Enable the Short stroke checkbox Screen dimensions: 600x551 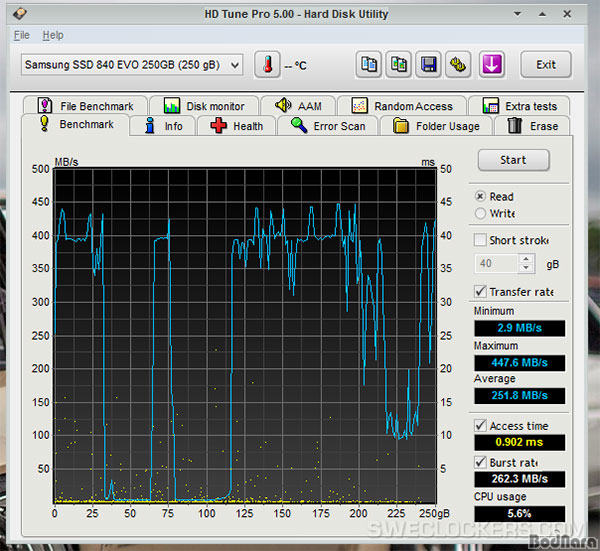[481, 241]
